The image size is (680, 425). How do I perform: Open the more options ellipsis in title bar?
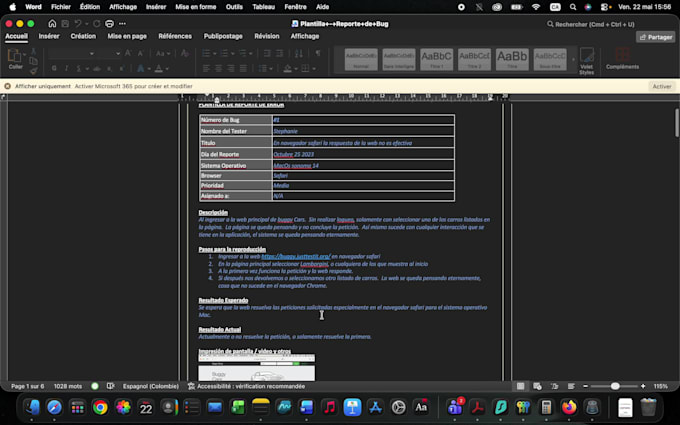click(x=122, y=24)
